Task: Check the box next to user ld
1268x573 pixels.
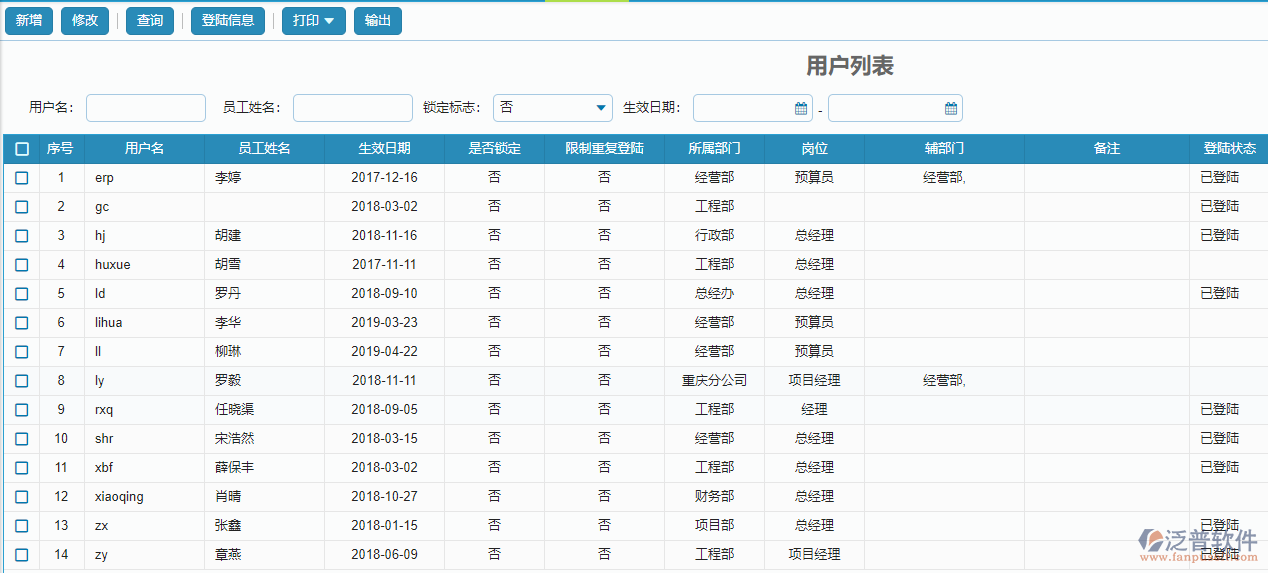Action: [22, 294]
